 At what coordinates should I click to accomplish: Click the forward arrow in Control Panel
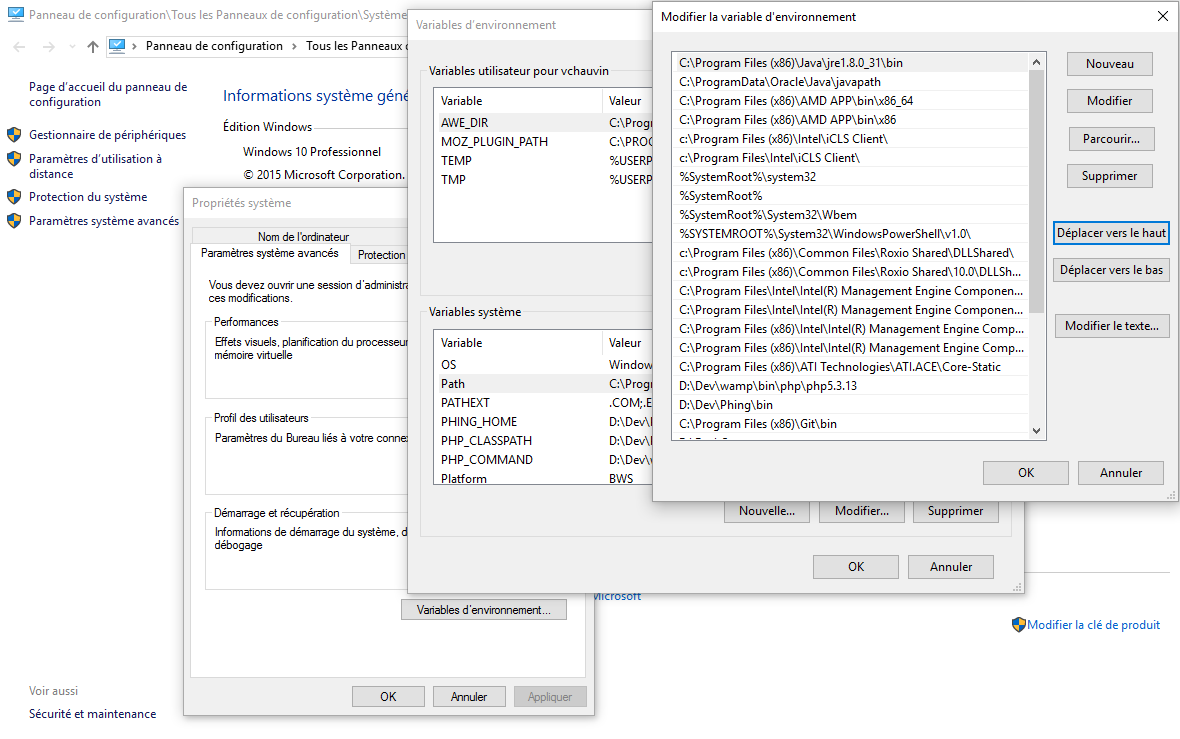pyautogui.click(x=49, y=47)
